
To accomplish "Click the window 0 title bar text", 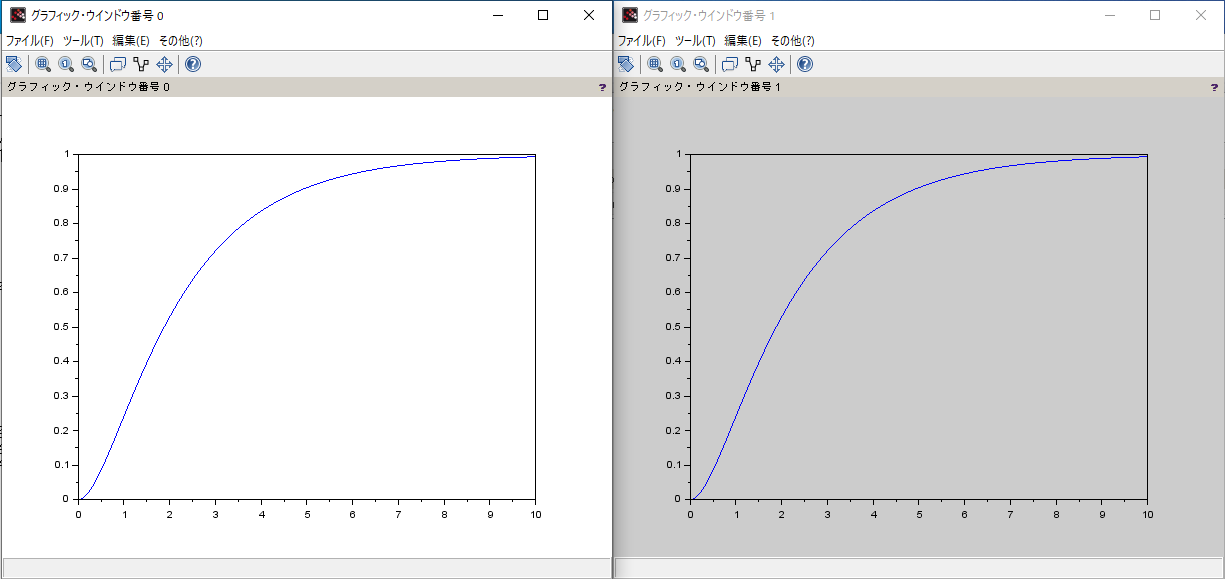I will 97,15.
